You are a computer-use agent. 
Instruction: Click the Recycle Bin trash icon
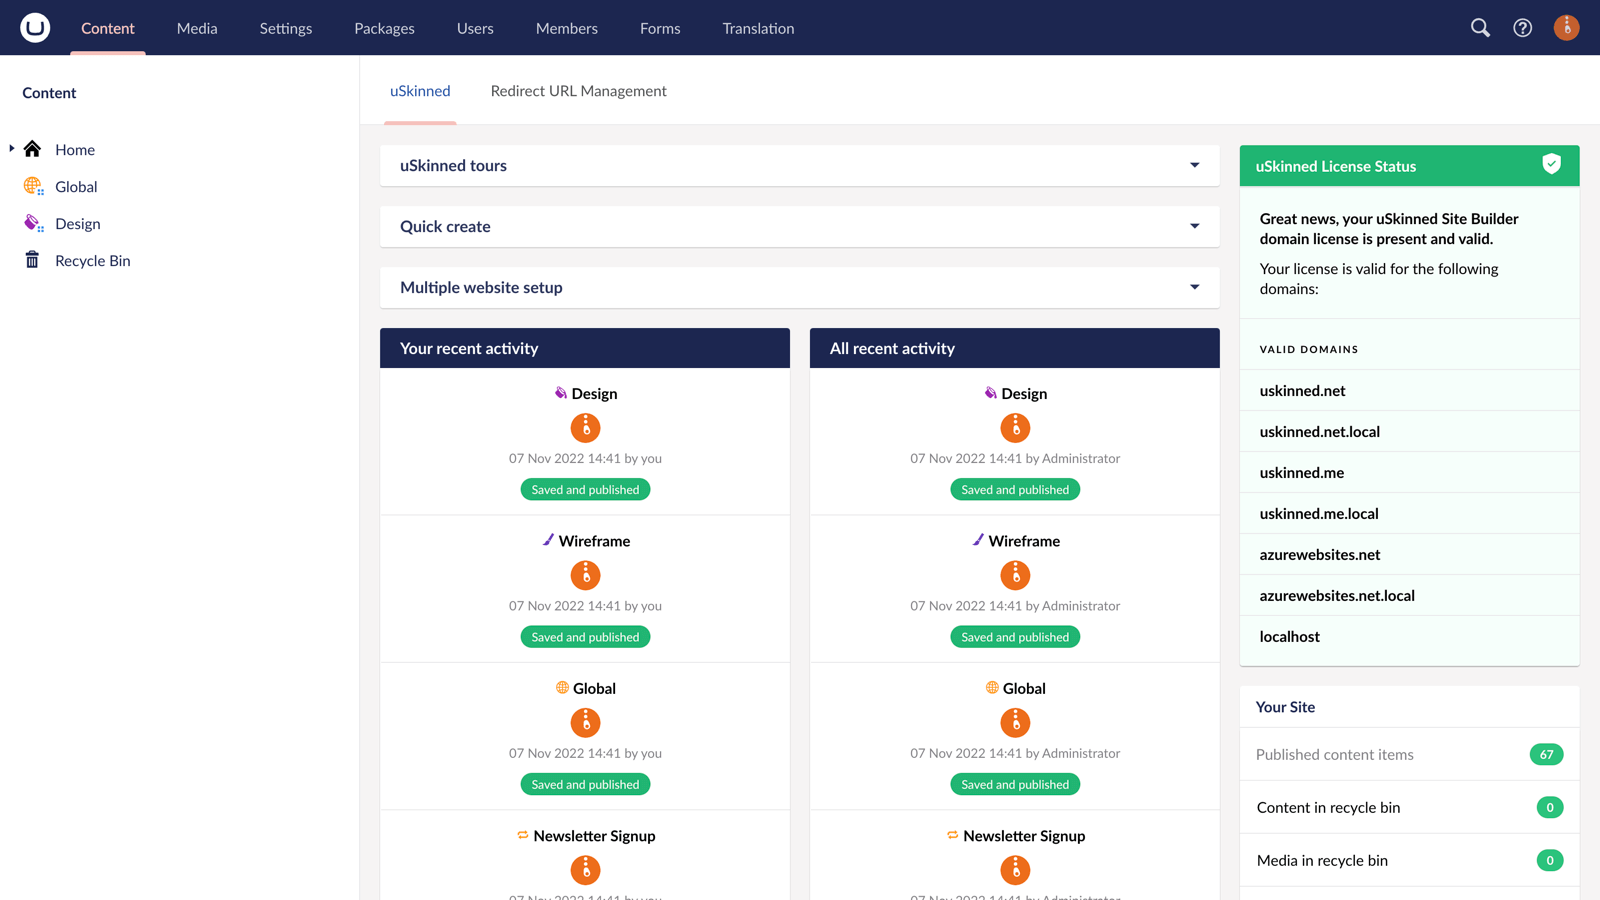click(33, 260)
